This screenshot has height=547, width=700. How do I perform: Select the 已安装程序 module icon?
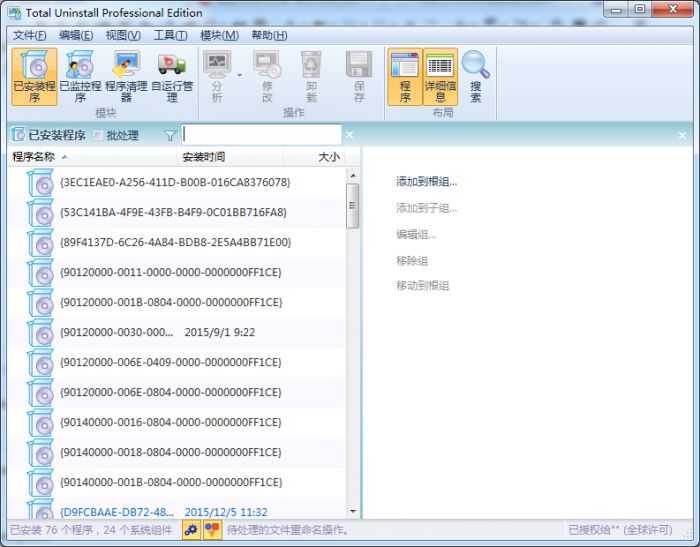pos(34,76)
